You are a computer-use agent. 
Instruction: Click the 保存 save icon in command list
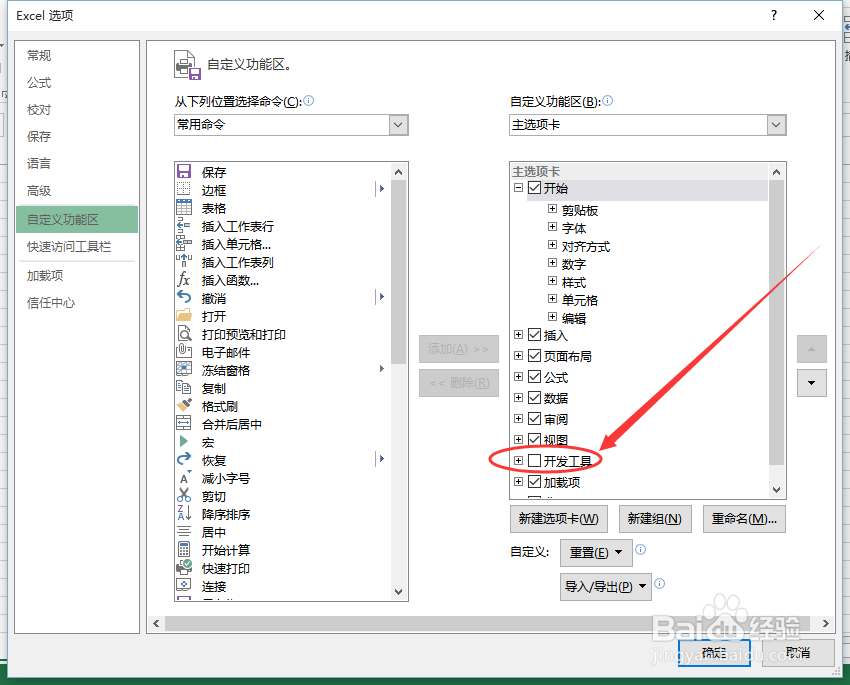click(x=184, y=172)
